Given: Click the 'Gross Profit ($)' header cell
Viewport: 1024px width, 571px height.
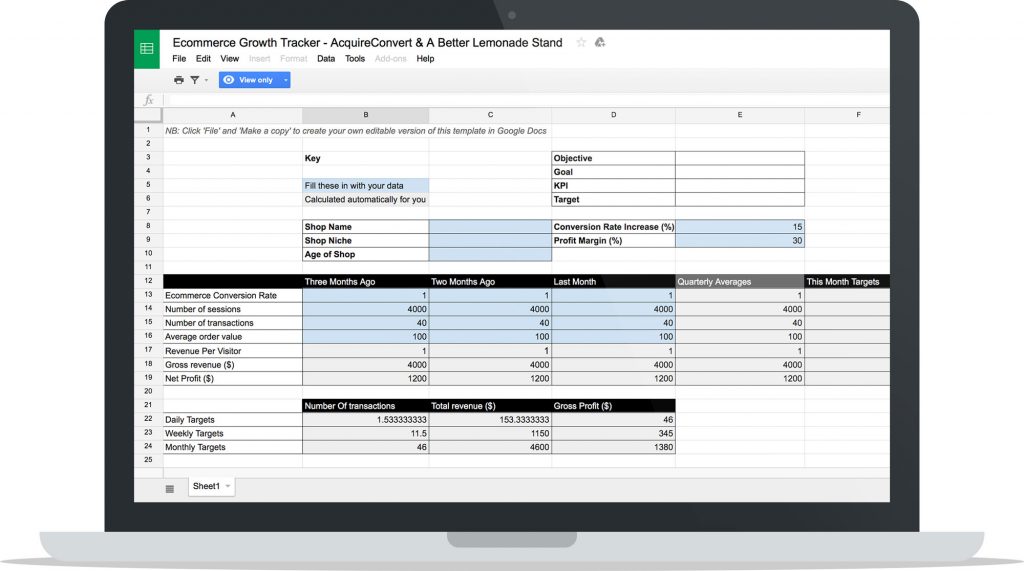Looking at the screenshot, I should (x=613, y=406).
